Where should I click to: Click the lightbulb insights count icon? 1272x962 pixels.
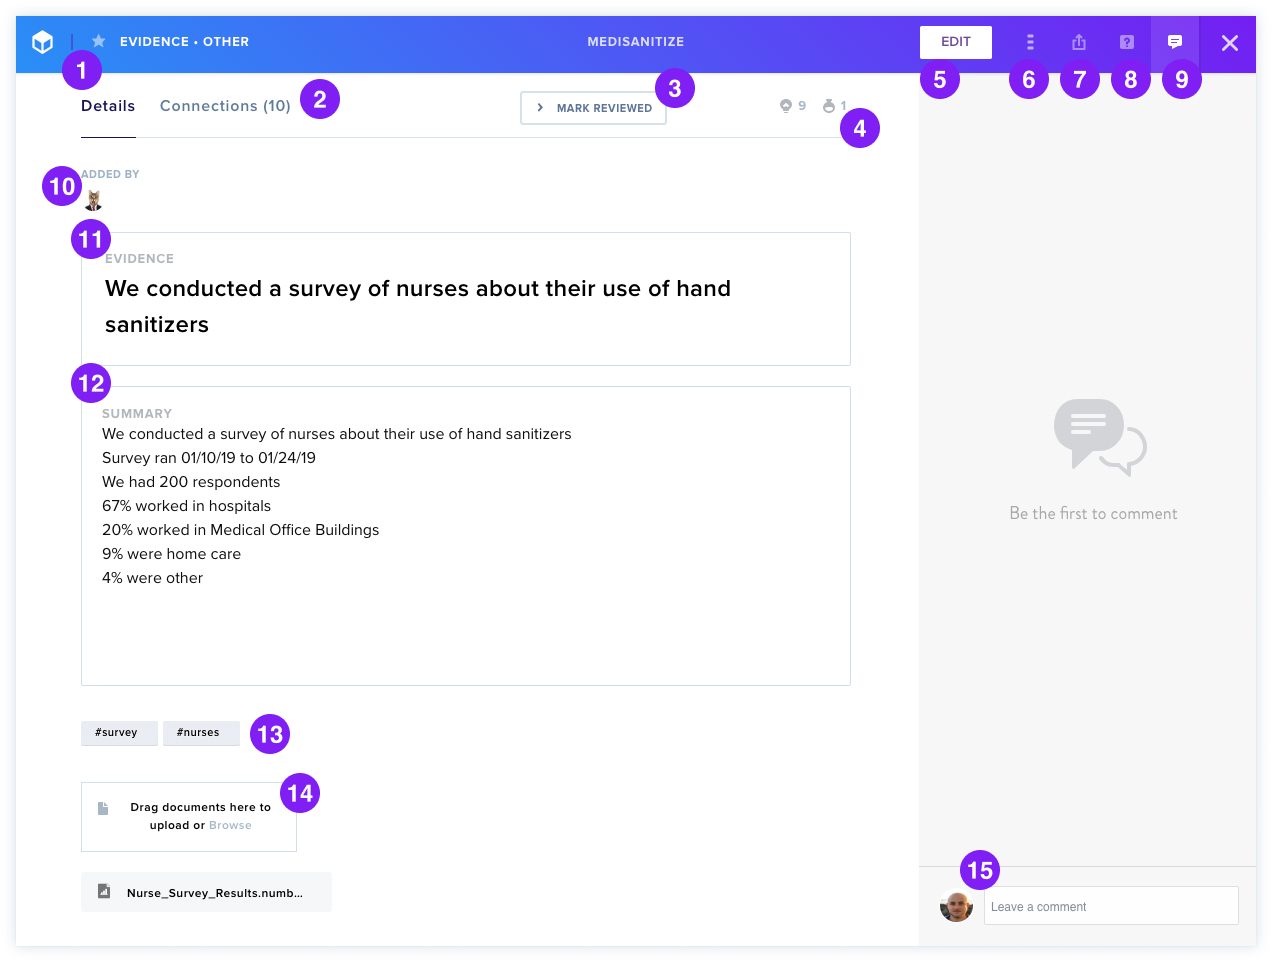coord(786,106)
